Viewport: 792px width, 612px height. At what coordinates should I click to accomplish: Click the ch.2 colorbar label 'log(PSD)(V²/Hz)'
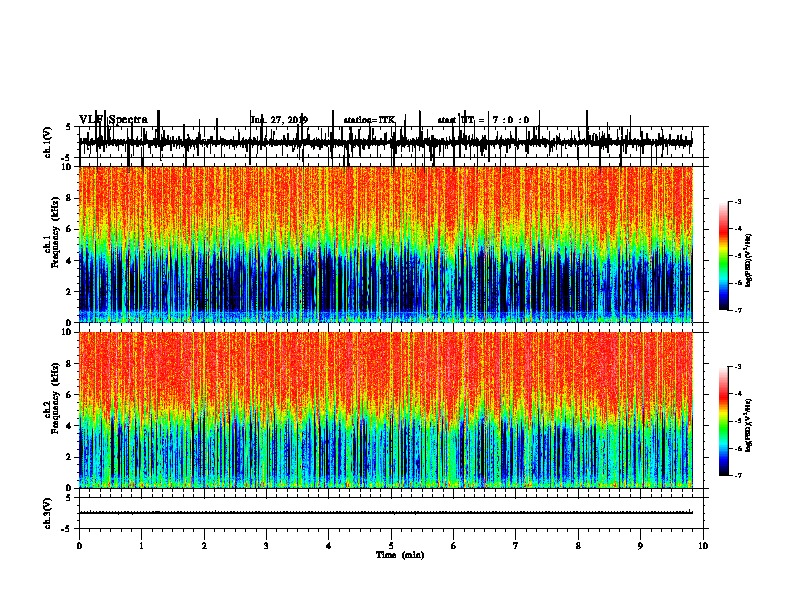[749, 426]
